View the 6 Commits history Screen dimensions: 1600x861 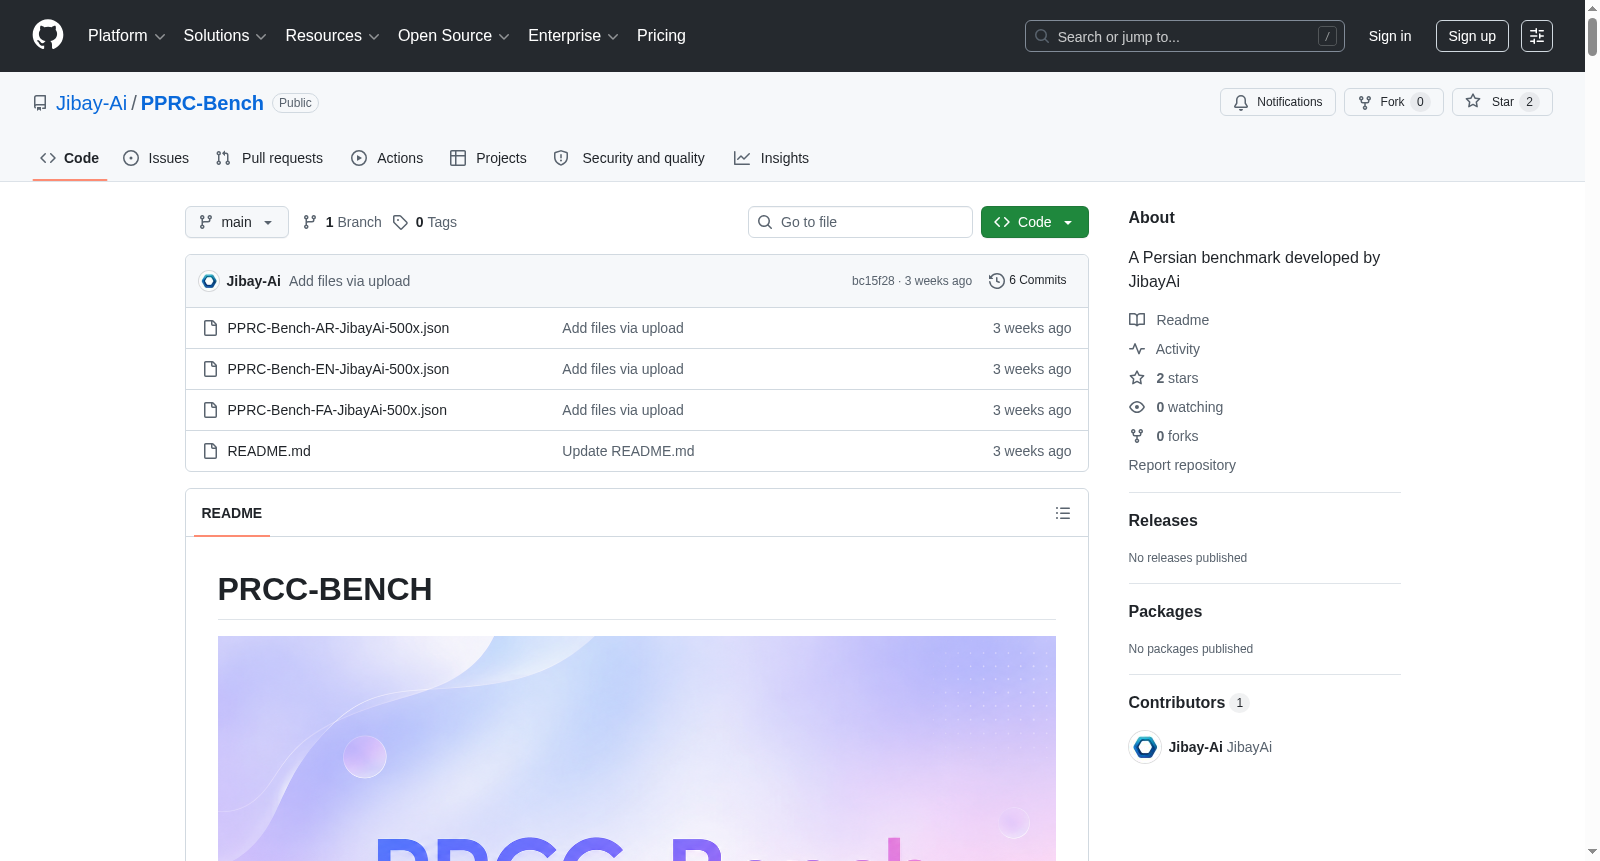[1028, 281]
